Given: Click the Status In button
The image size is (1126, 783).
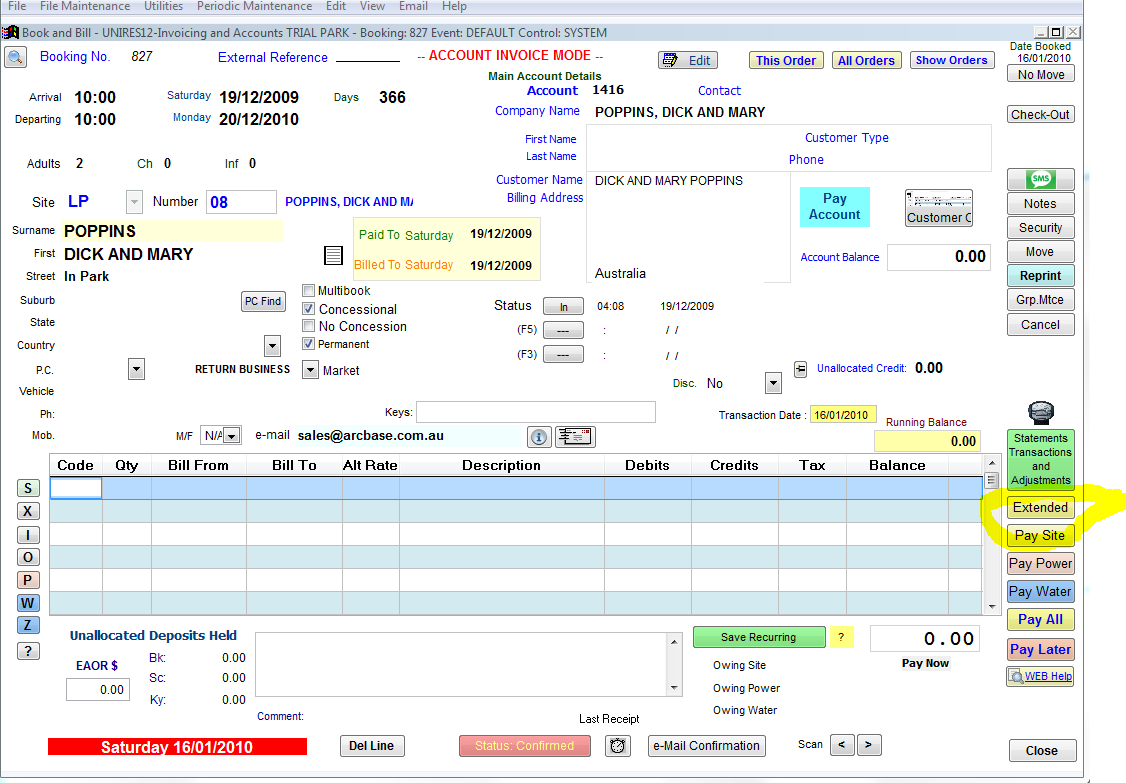Looking at the screenshot, I should [563, 307].
